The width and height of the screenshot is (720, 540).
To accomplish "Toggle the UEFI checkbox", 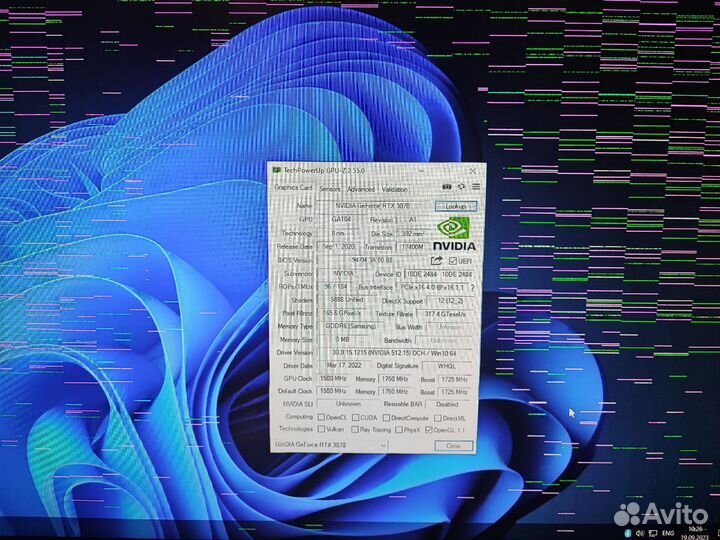I will coord(453,261).
